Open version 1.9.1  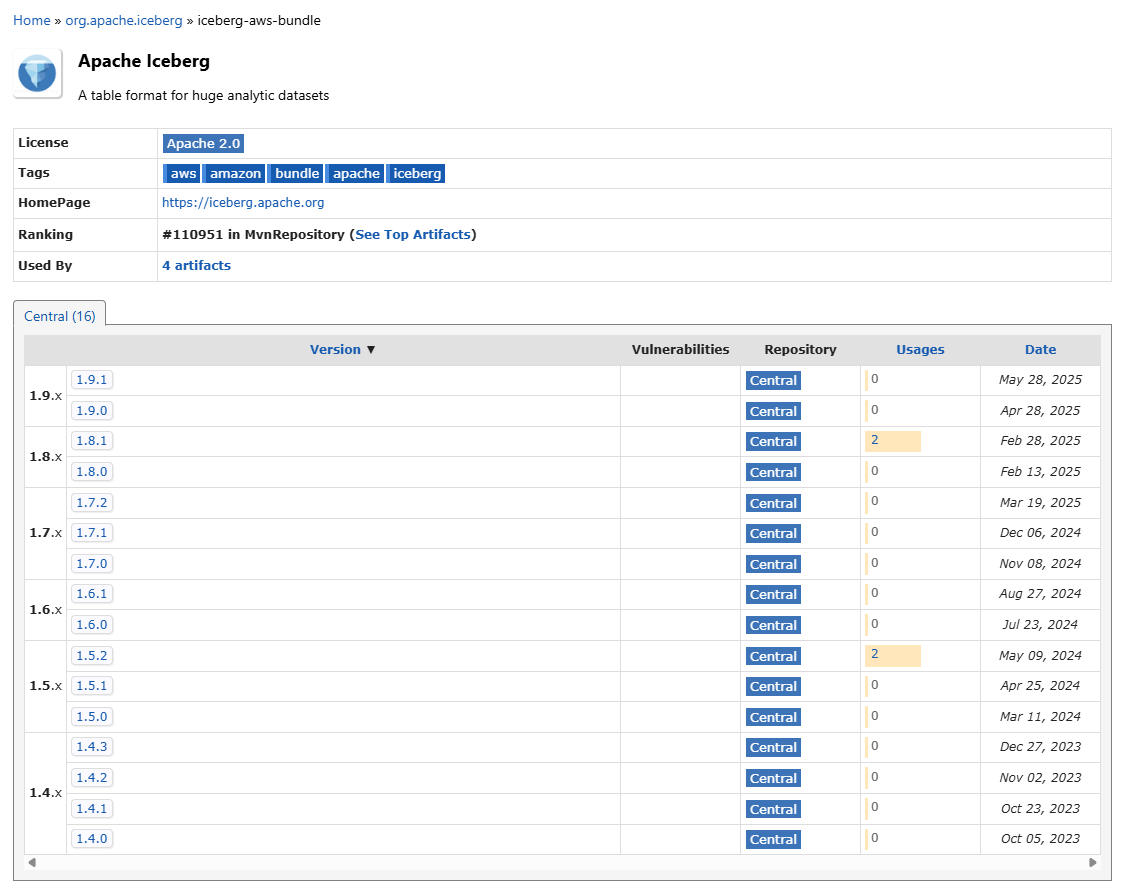(92, 379)
